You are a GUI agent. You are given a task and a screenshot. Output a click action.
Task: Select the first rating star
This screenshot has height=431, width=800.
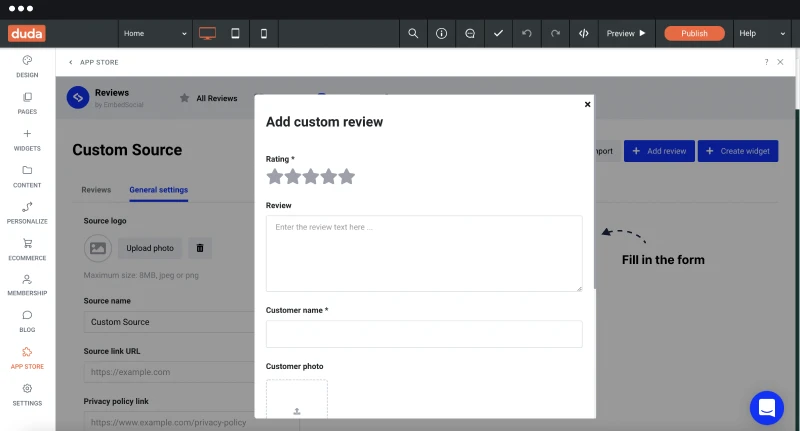point(274,176)
